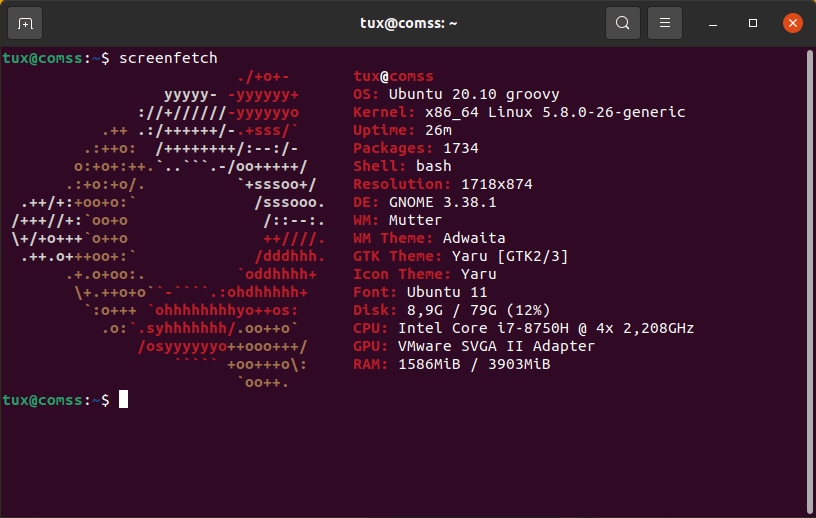The width and height of the screenshot is (816, 518).
Task: Click the OS line 'Ubuntu 20.10 groovy'
Action: (474, 94)
